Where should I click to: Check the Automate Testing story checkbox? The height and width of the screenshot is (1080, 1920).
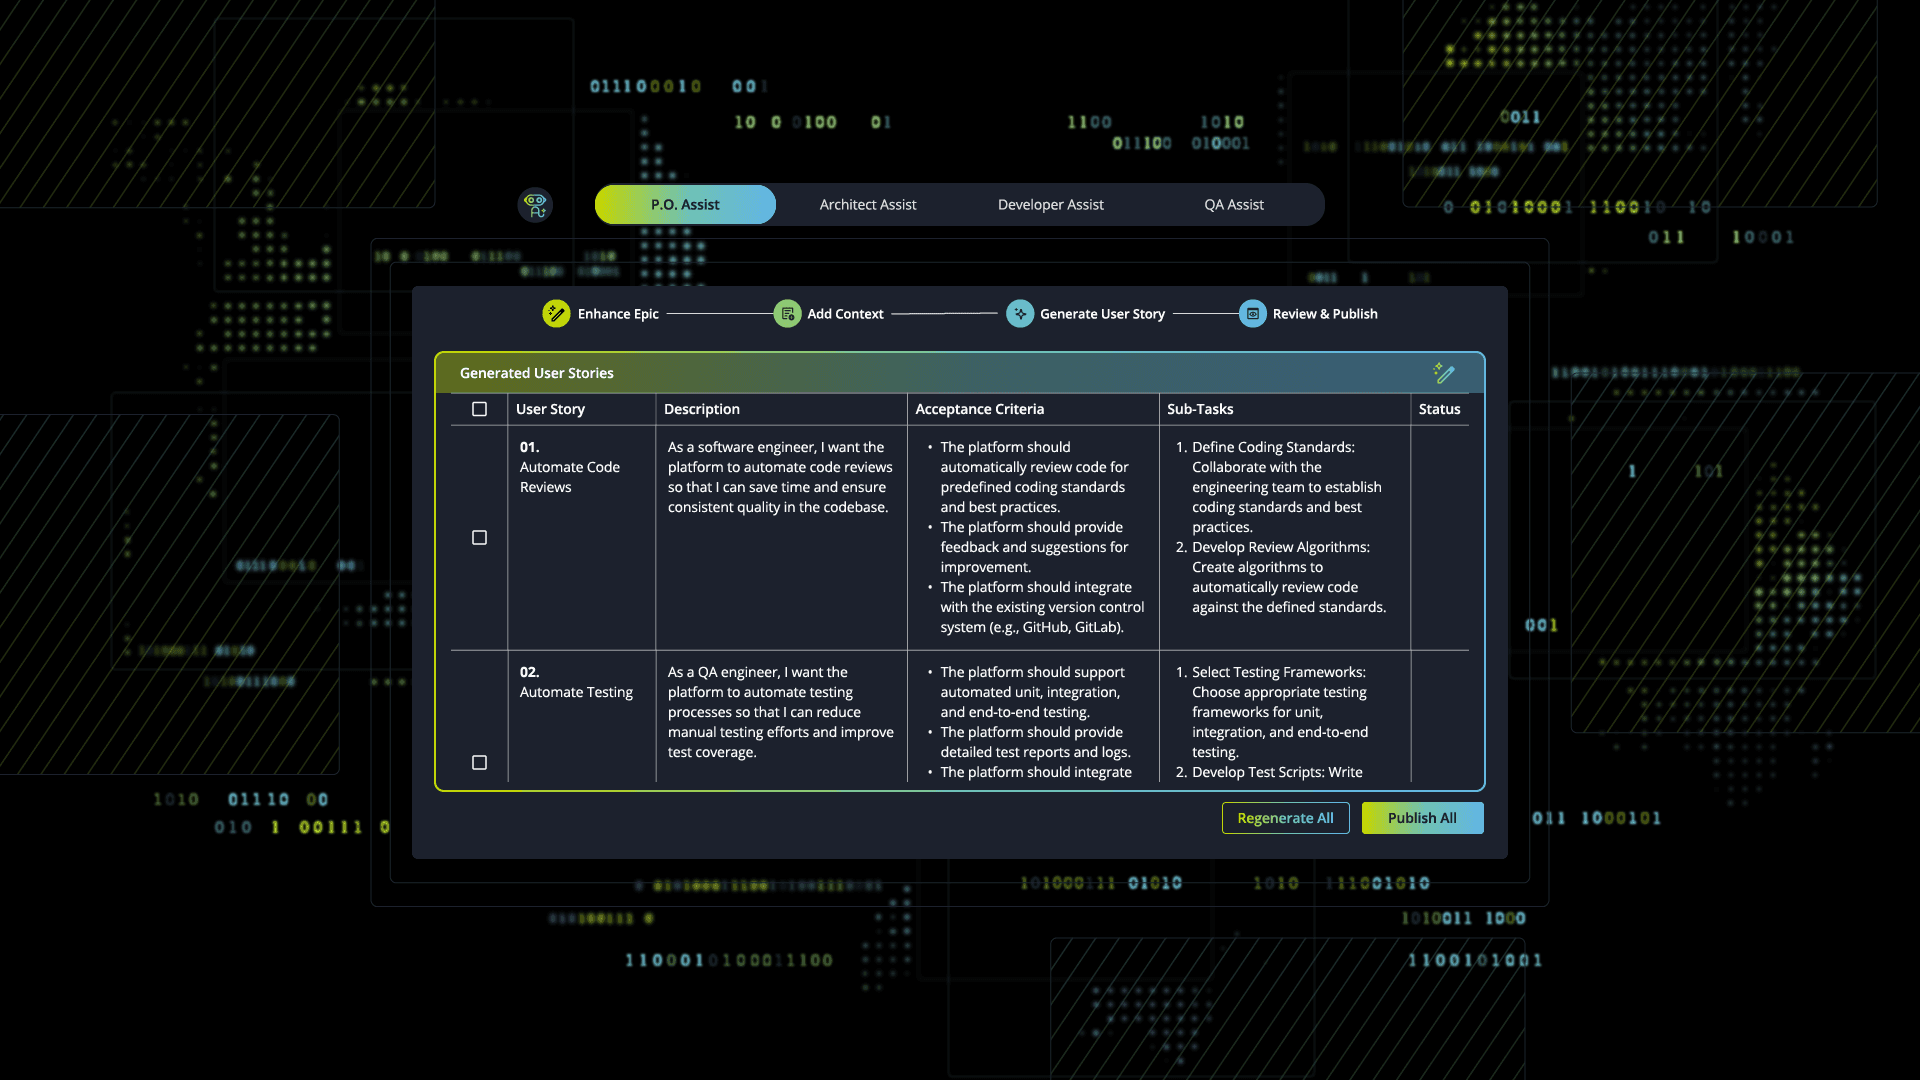point(479,763)
